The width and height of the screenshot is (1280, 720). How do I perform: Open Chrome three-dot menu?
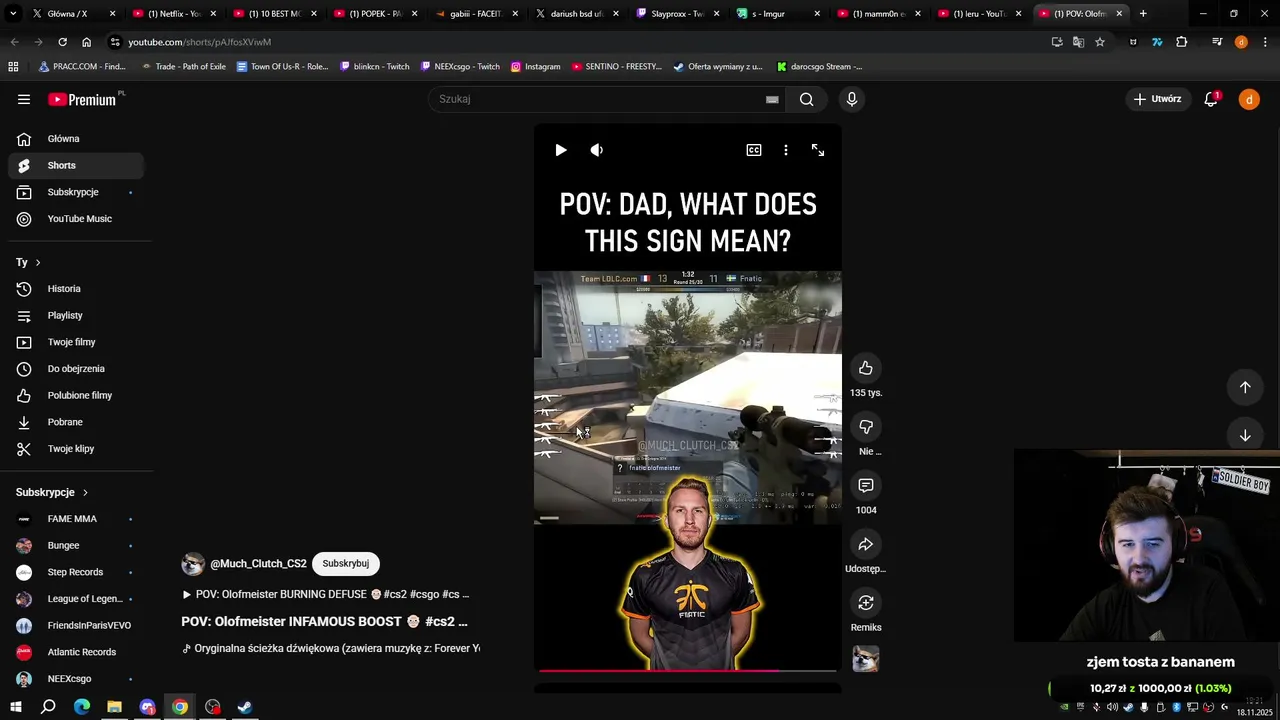(x=1266, y=42)
